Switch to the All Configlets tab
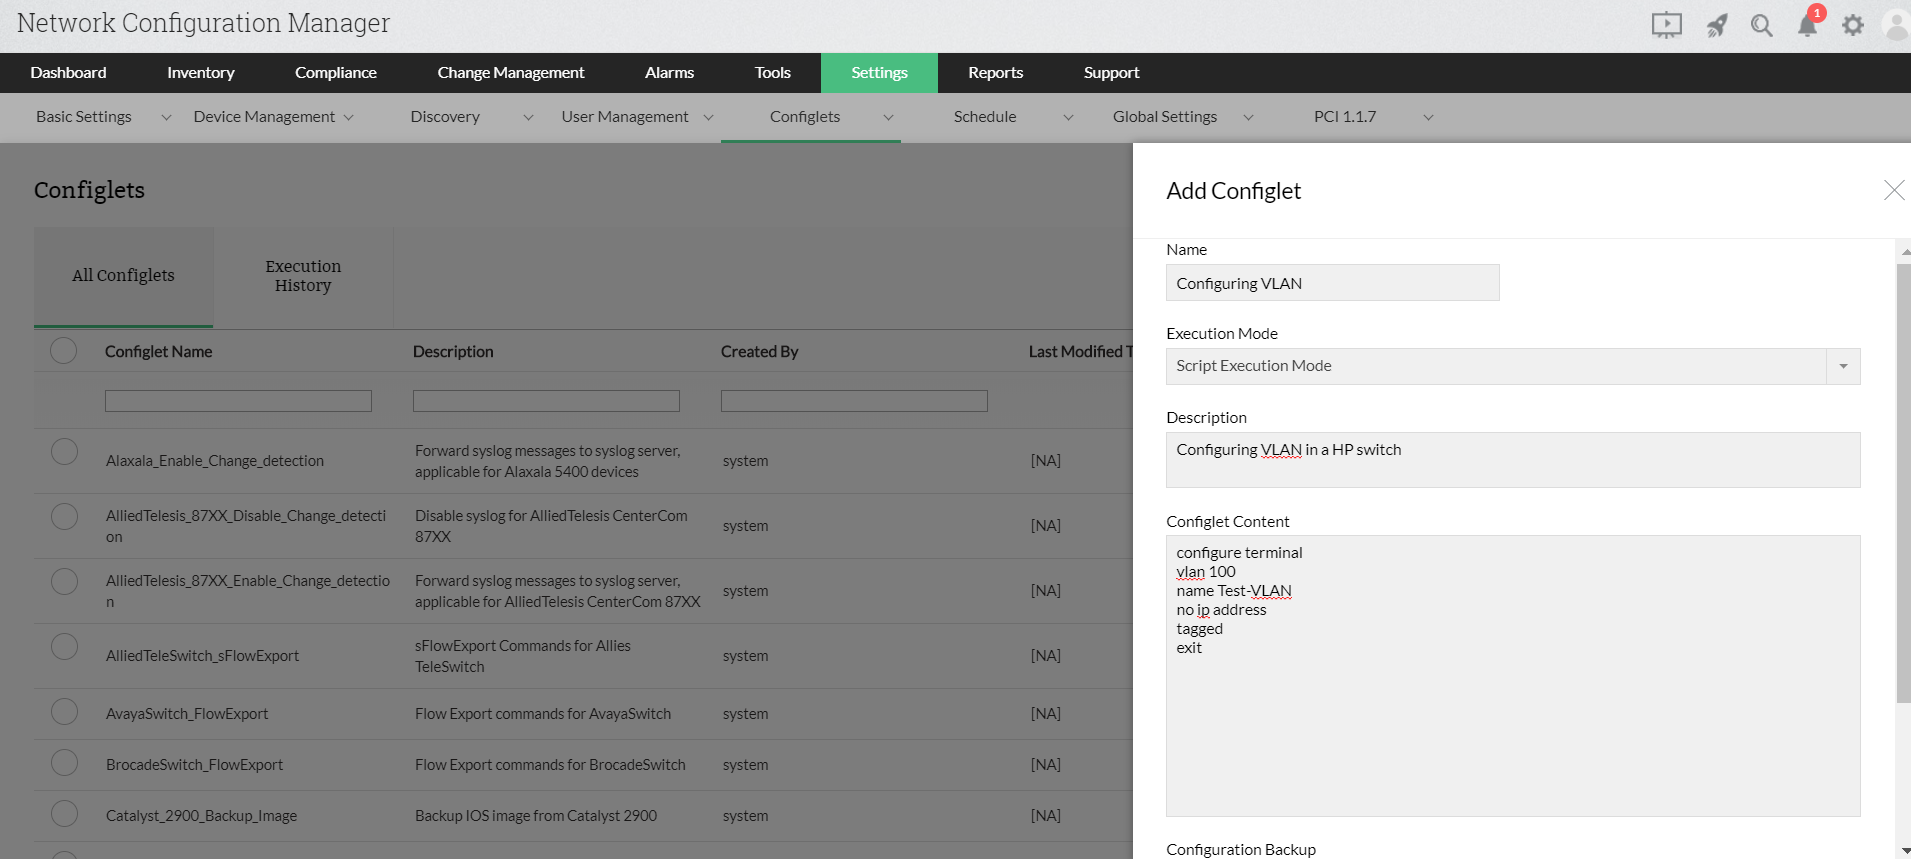The image size is (1911, 859). [x=123, y=276]
